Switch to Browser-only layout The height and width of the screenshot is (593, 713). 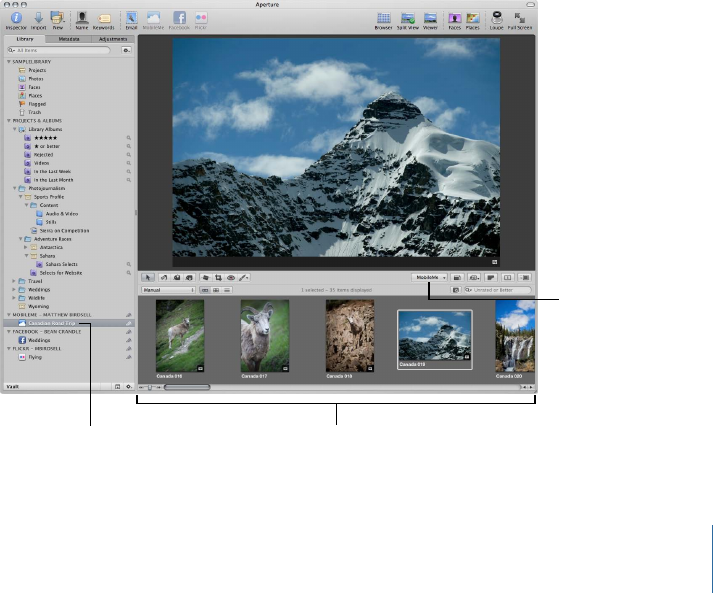383,16
